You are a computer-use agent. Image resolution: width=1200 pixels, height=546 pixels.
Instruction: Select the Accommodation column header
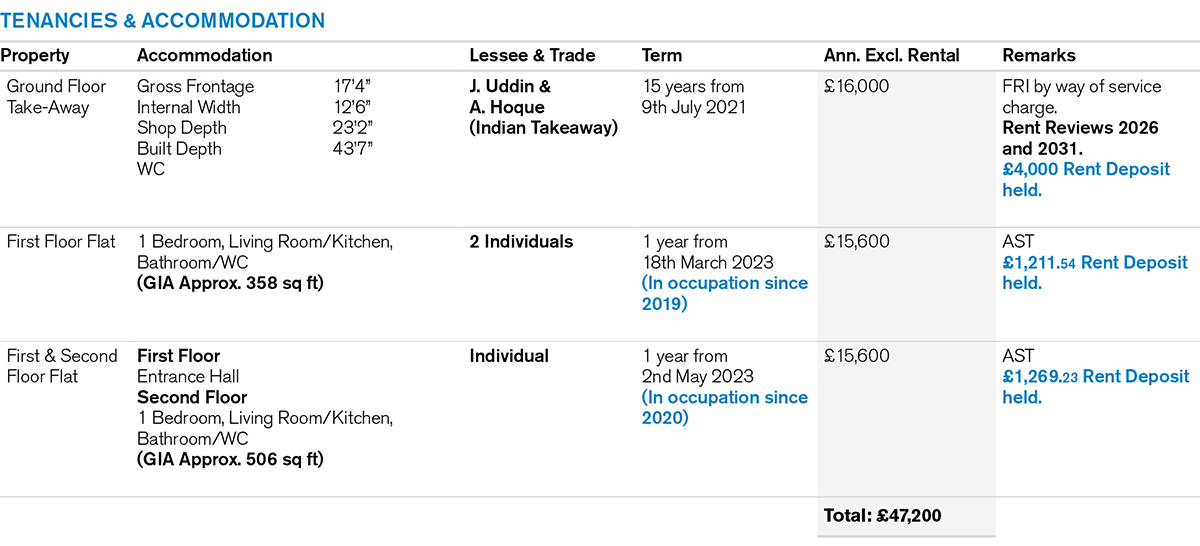[x=204, y=56]
